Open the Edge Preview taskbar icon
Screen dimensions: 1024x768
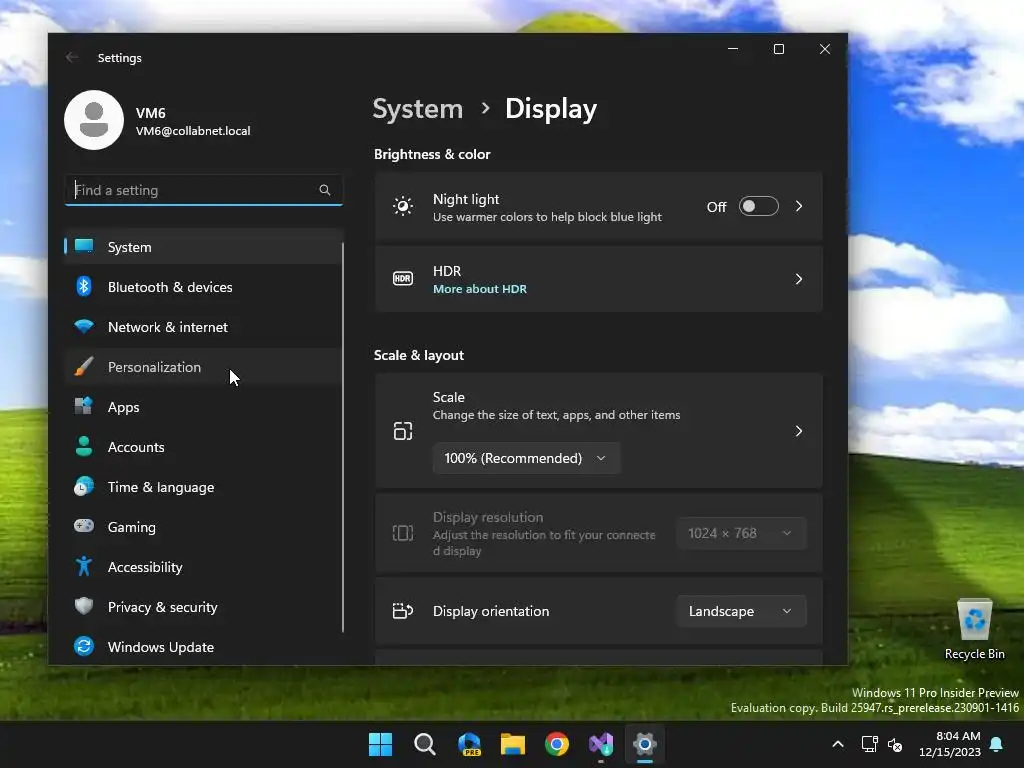pos(469,744)
